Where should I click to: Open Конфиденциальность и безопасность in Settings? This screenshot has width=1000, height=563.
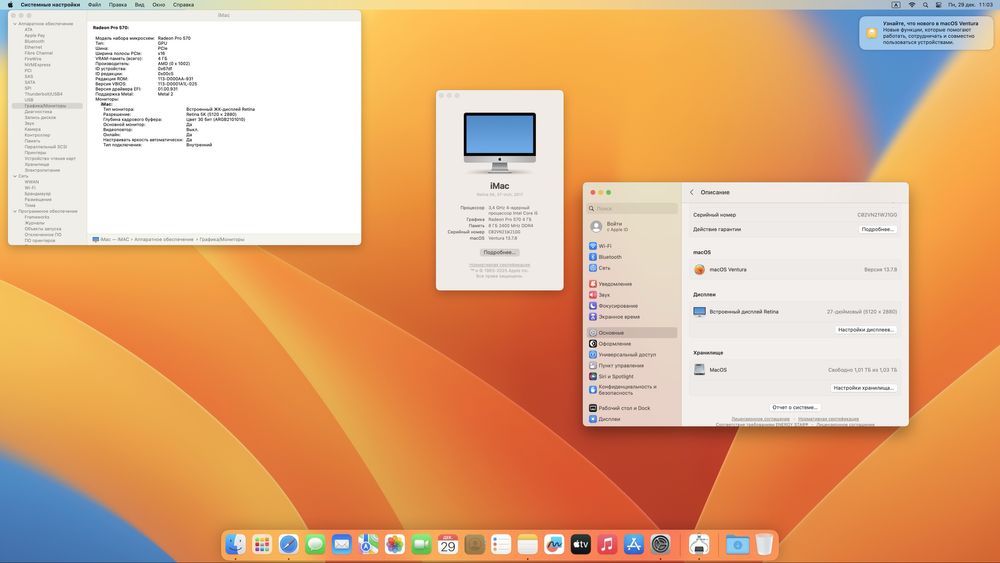click(x=632, y=390)
